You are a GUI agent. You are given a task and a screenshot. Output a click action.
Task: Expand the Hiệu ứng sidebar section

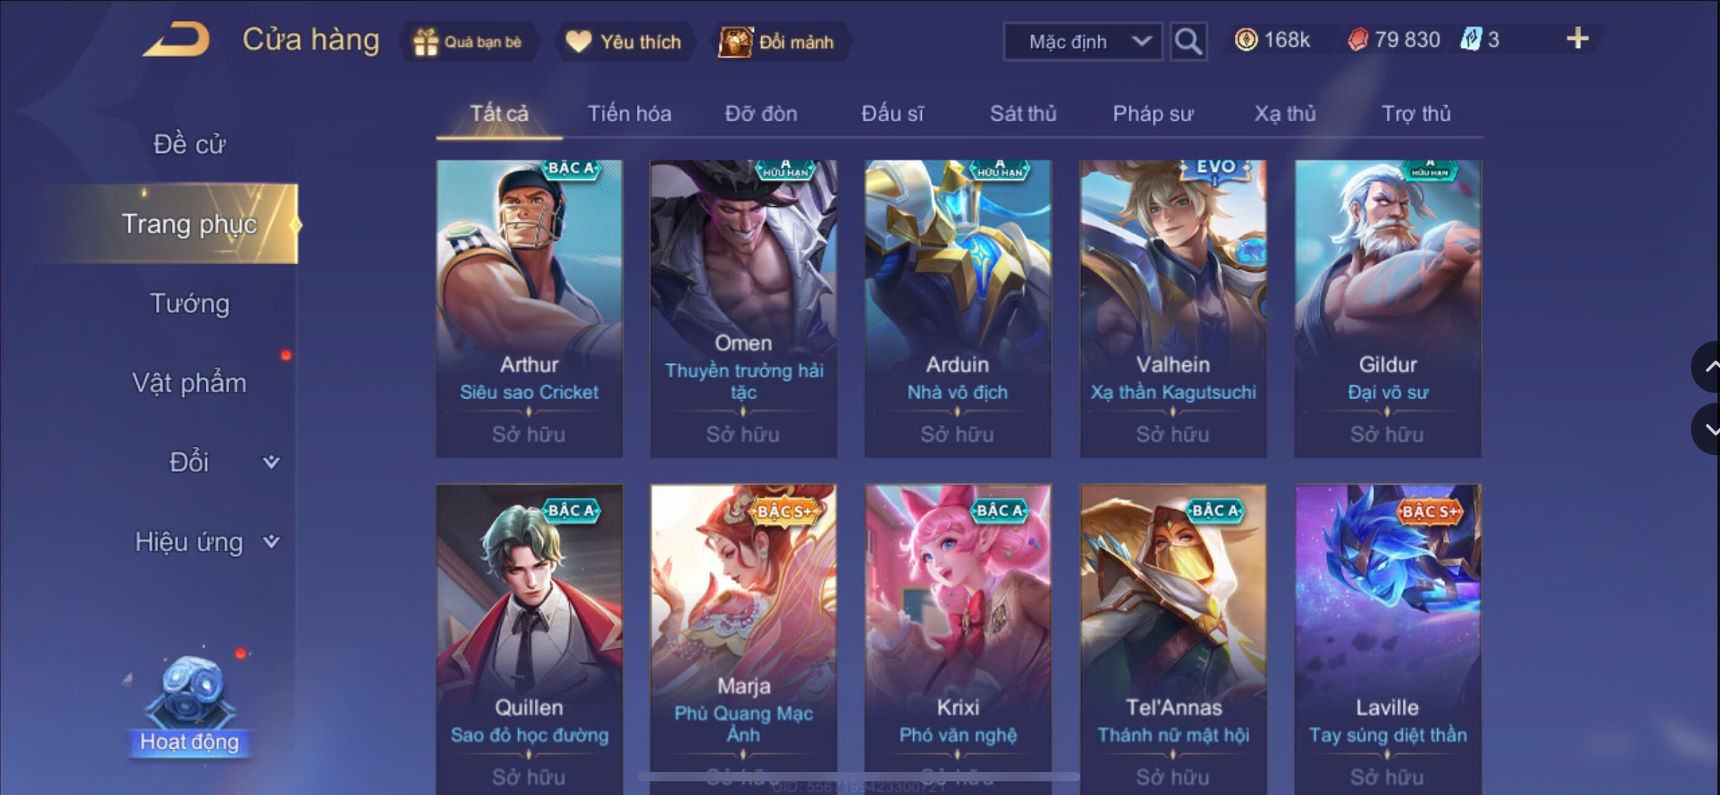click(x=271, y=542)
